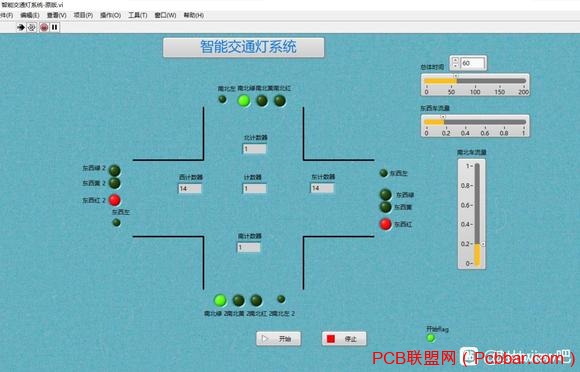The width and height of the screenshot is (580, 372).
Task: Click the red 东西红 LED on right
Action: 385,224
